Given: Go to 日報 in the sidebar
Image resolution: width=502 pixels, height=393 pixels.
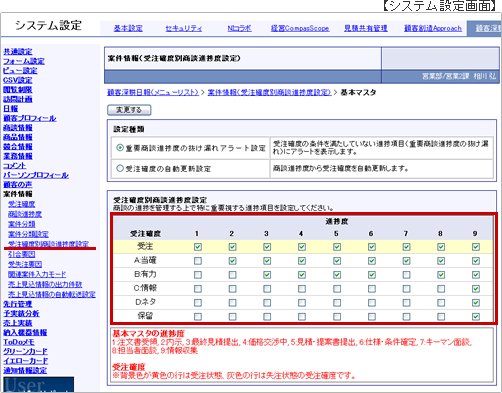Looking at the screenshot, I should pyautogui.click(x=10, y=109).
